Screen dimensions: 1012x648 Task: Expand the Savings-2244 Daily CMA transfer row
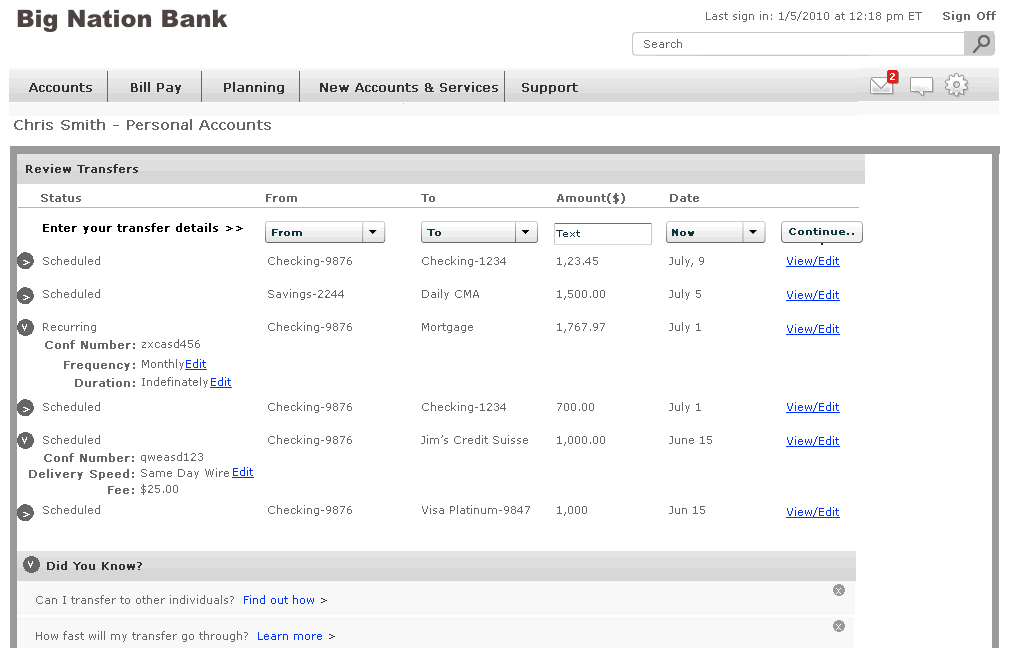[x=25, y=296]
